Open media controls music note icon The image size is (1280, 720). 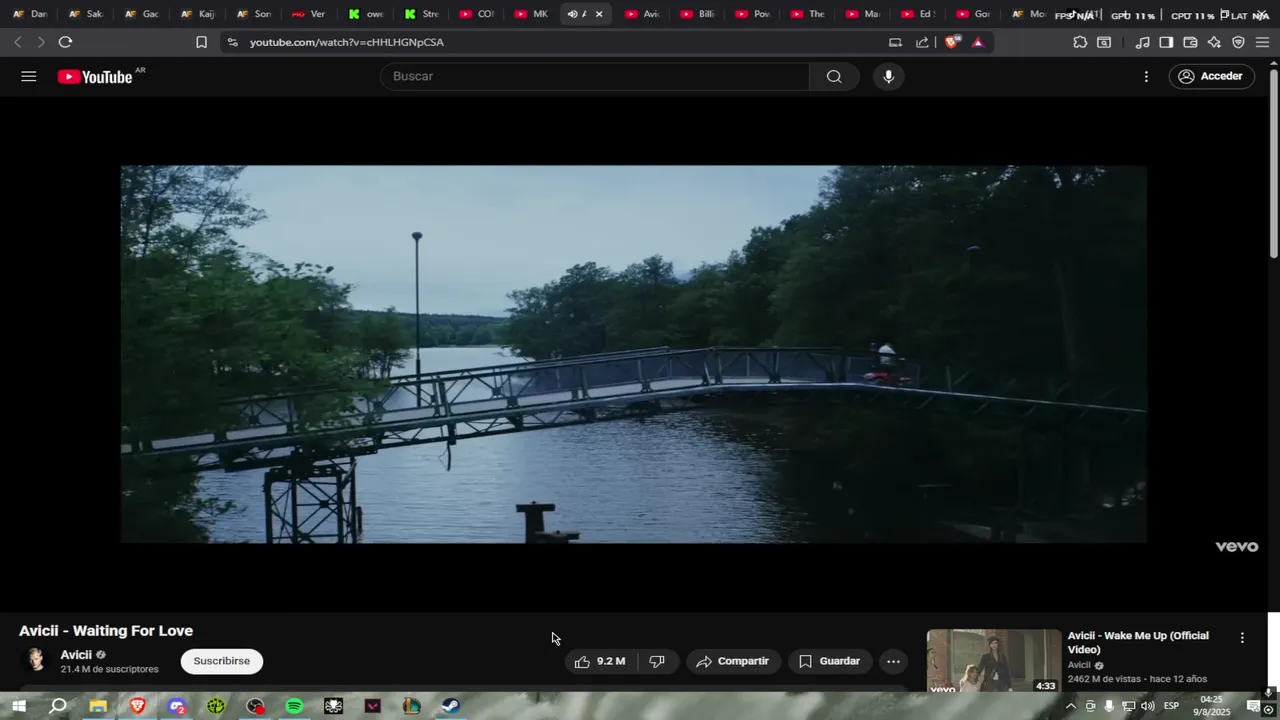(1142, 42)
